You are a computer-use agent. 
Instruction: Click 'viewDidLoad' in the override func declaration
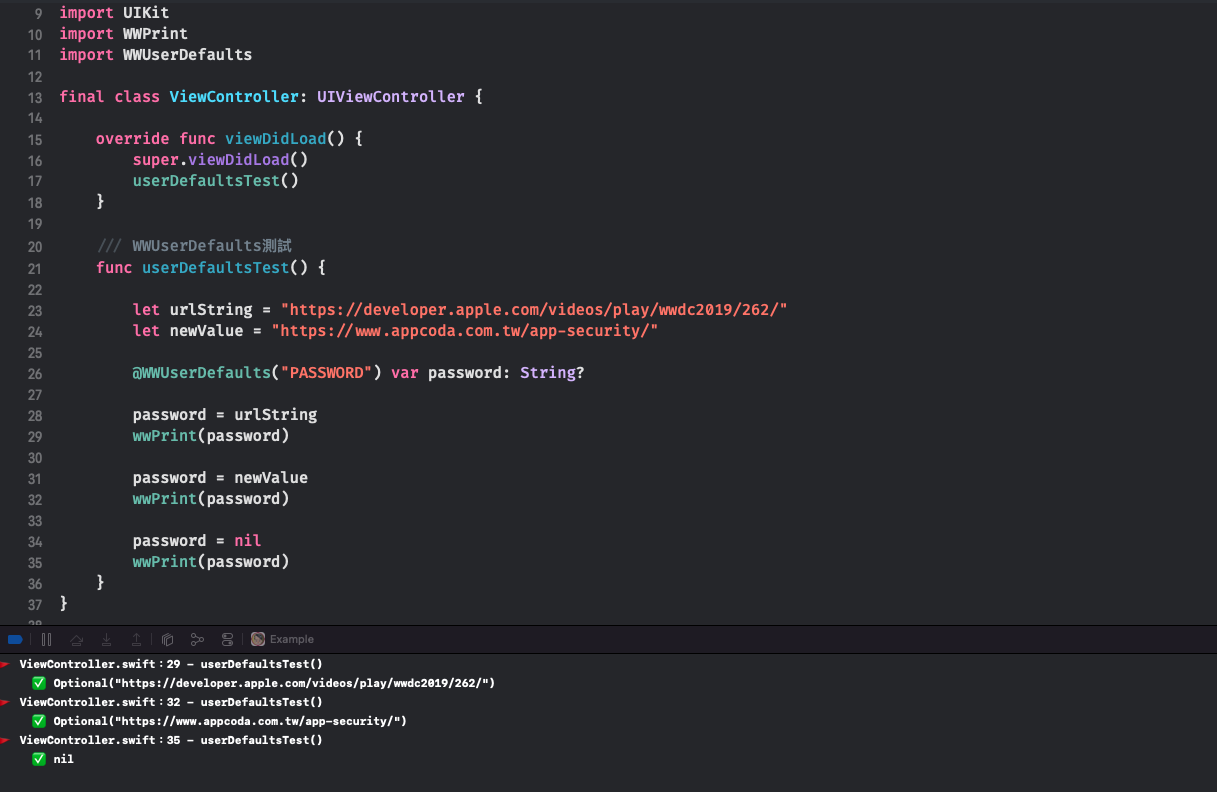[x=275, y=139]
